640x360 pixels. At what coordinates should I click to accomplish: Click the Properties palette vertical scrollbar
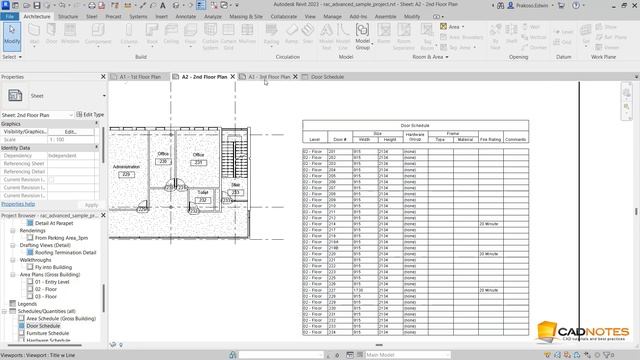pyautogui.click(x=103, y=145)
